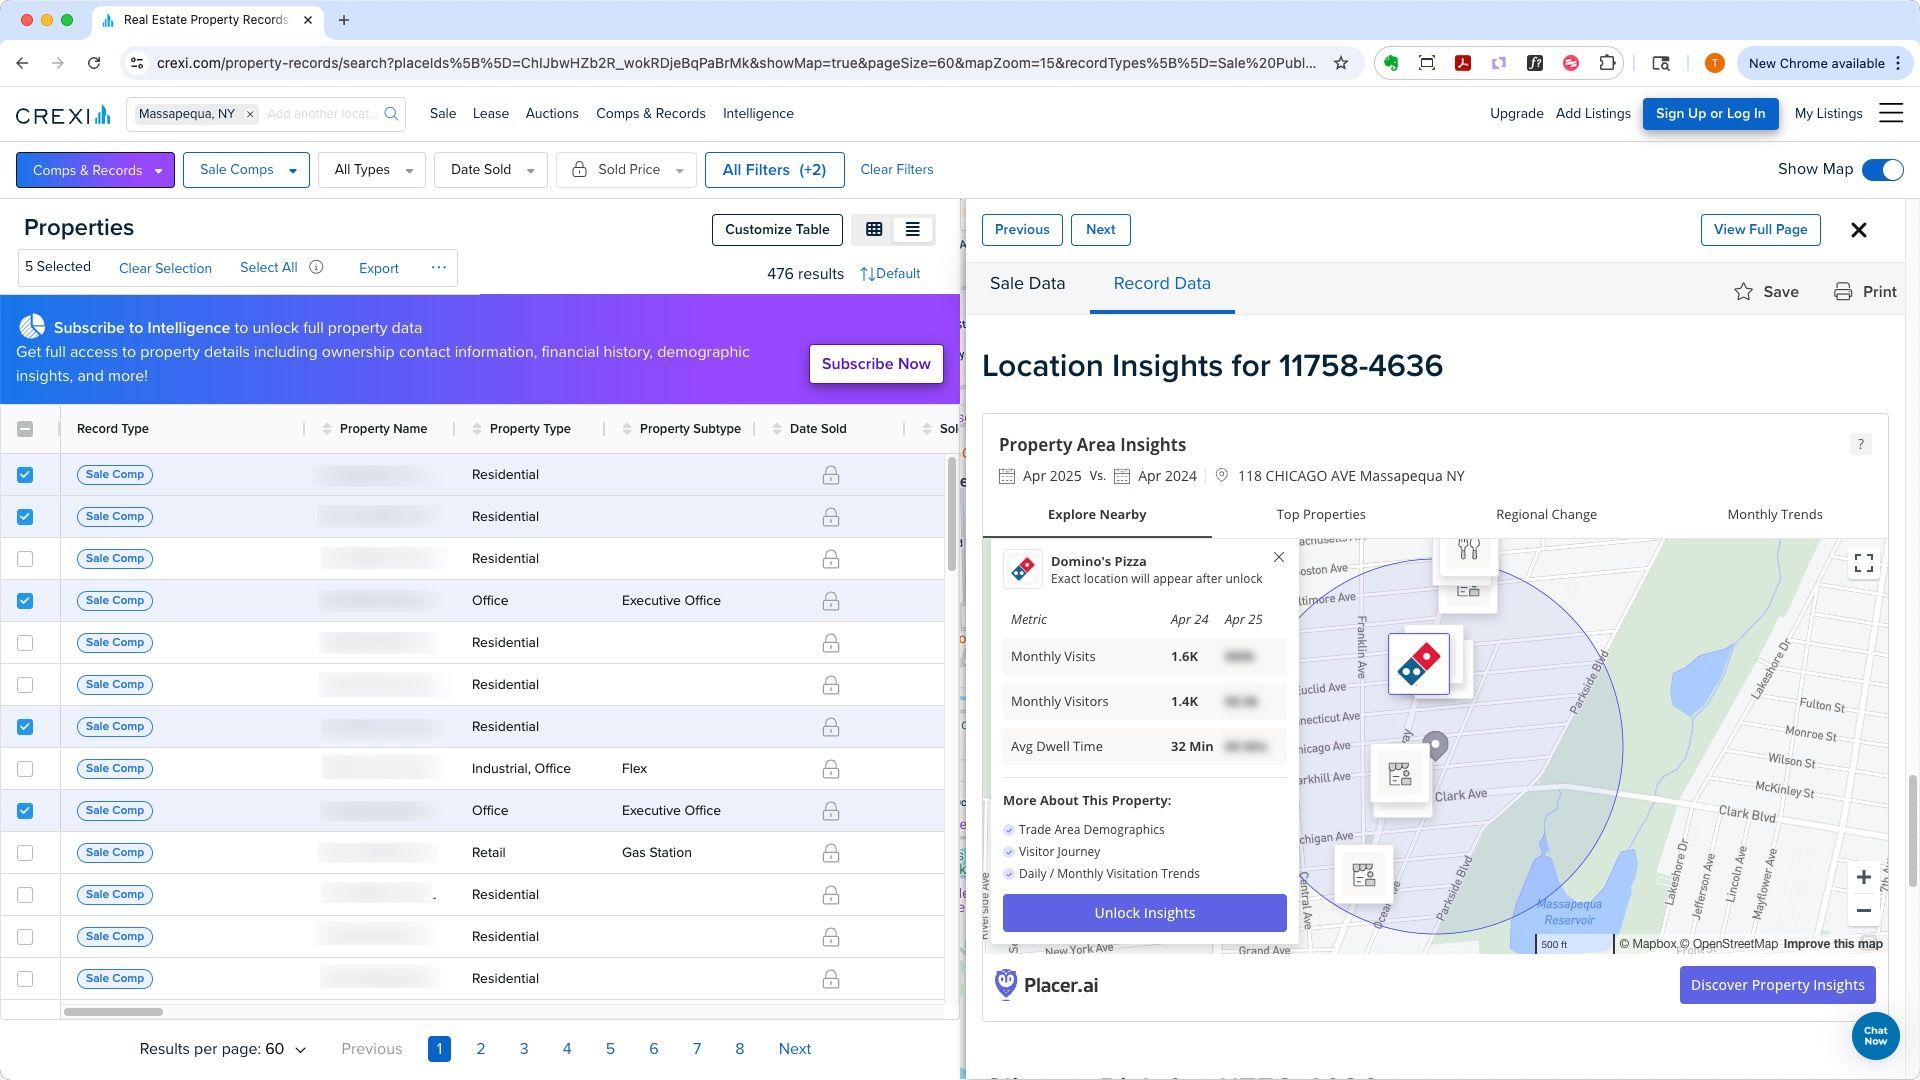Screen dimensions: 1920x1080
Task: Click the map zoom in plus icon
Action: click(1863, 878)
